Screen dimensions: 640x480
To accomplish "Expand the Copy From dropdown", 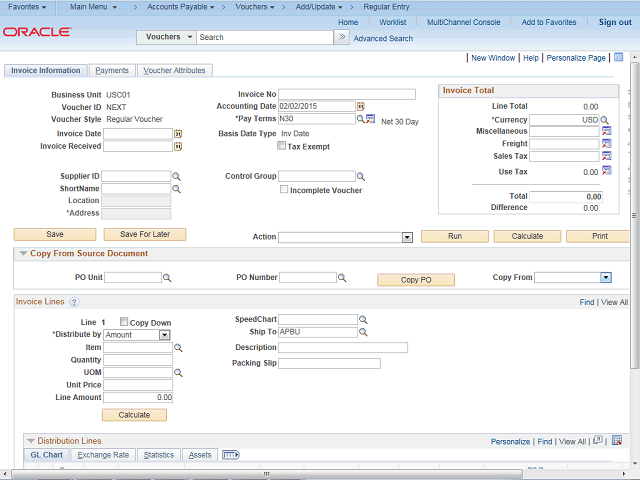I will (605, 277).
